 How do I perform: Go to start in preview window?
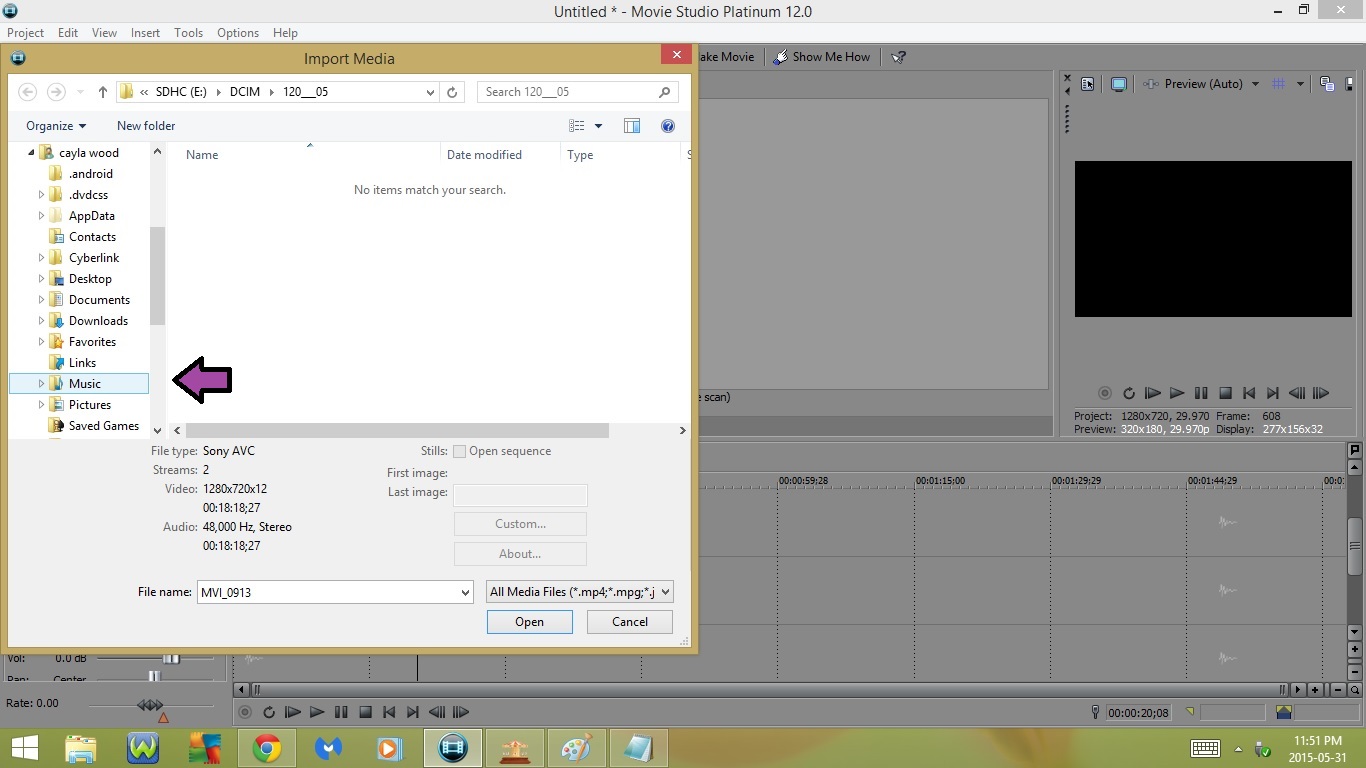pyautogui.click(x=1249, y=394)
